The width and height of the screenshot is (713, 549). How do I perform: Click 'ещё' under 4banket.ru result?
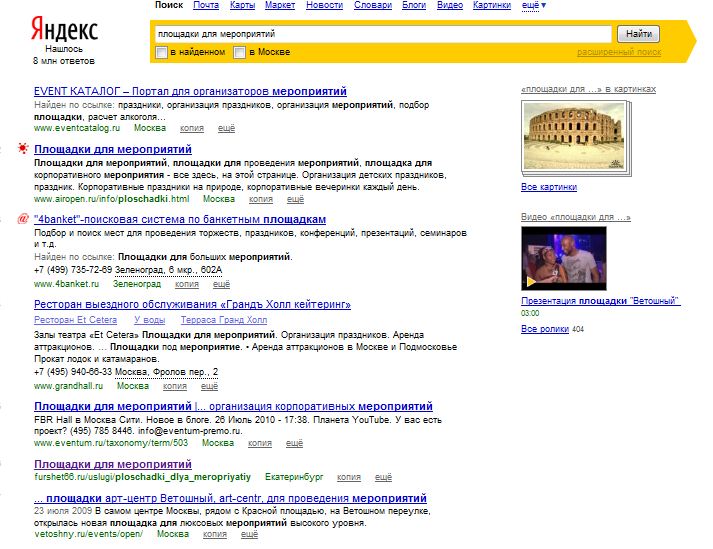click(x=221, y=284)
